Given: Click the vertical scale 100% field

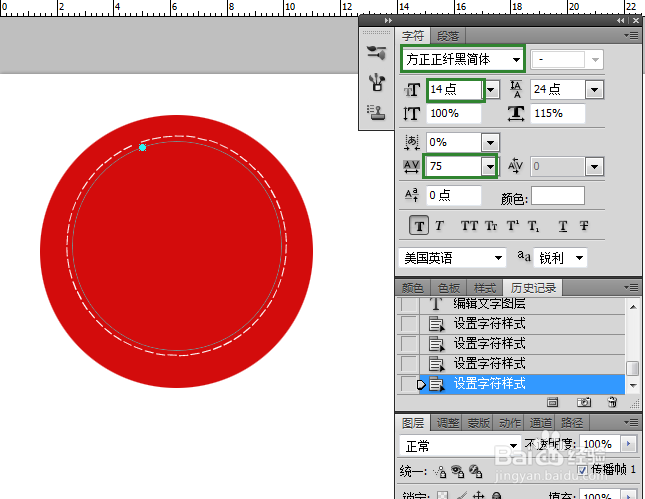Looking at the screenshot, I should tap(454, 114).
